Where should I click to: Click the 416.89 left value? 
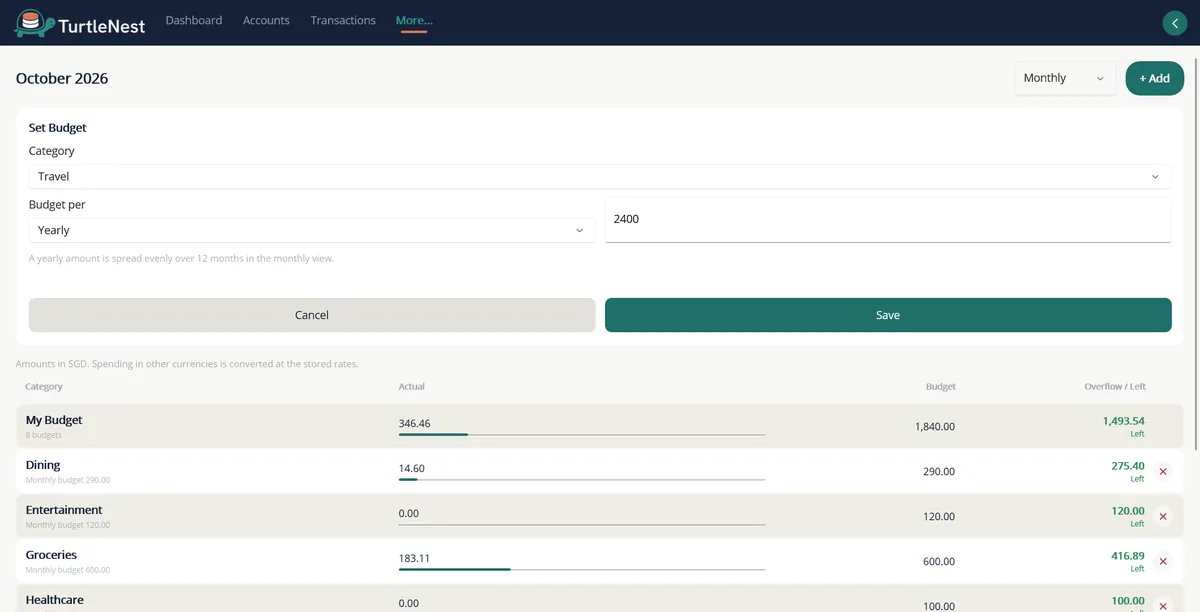1128,556
